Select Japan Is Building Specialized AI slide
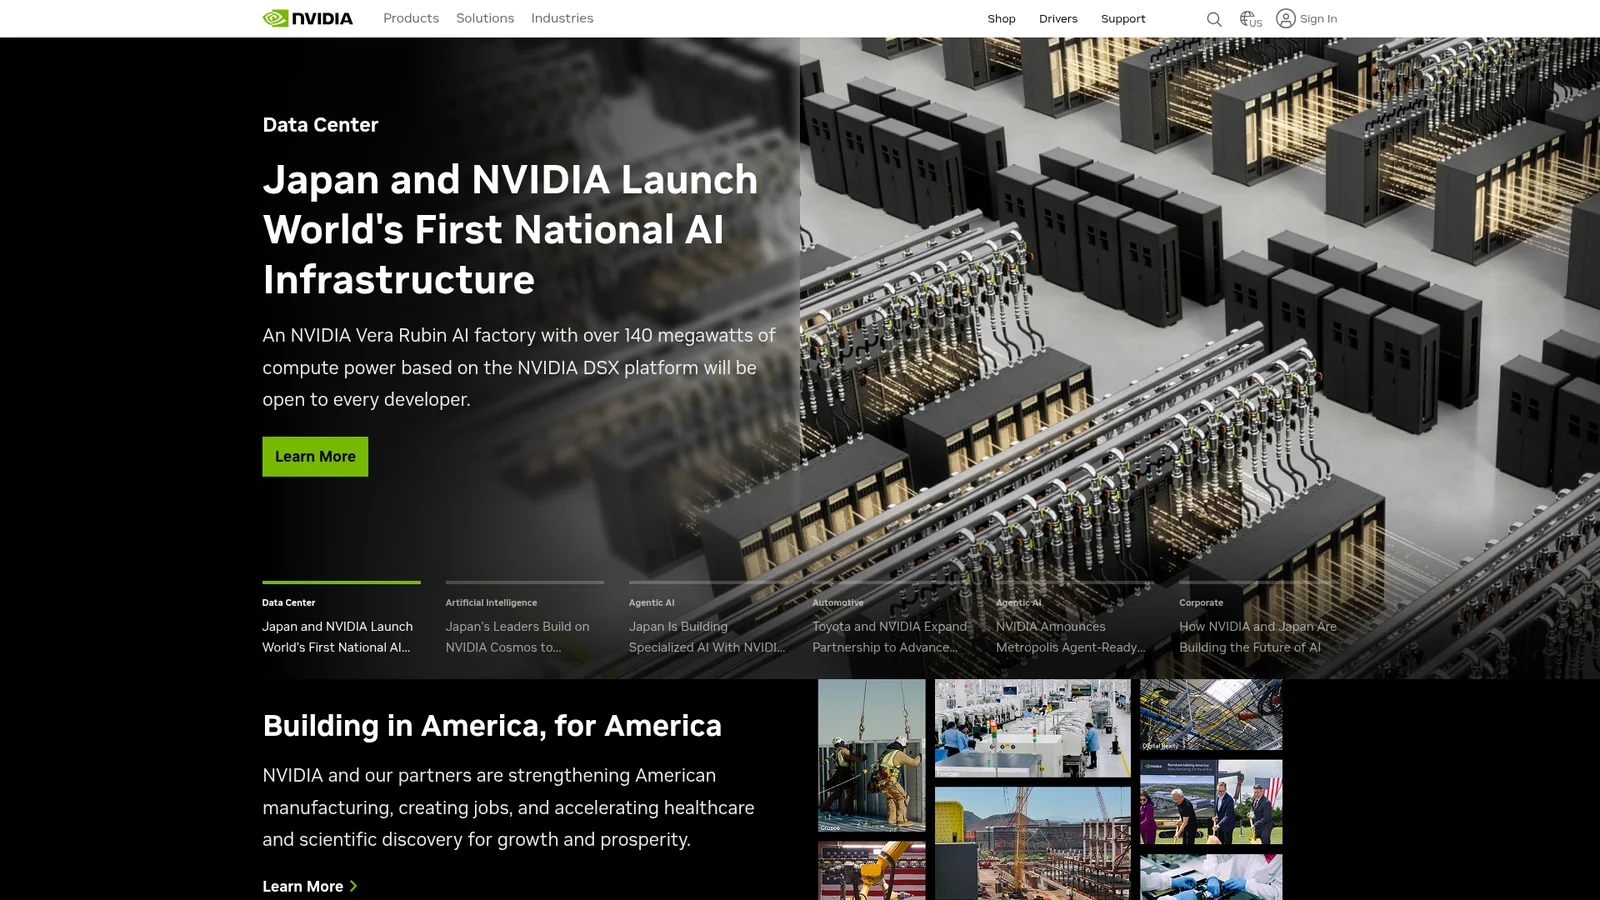 coord(708,619)
